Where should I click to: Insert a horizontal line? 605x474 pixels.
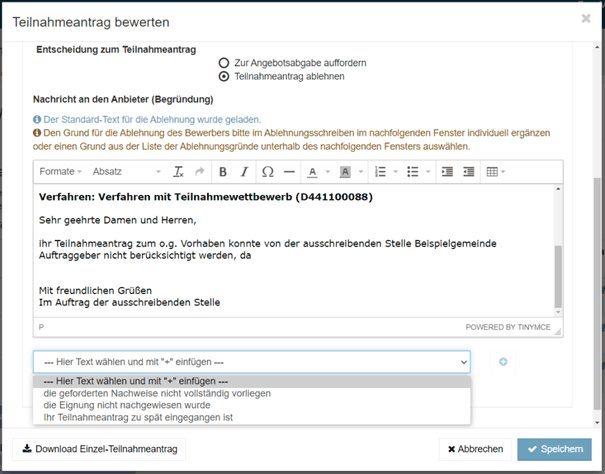289,172
